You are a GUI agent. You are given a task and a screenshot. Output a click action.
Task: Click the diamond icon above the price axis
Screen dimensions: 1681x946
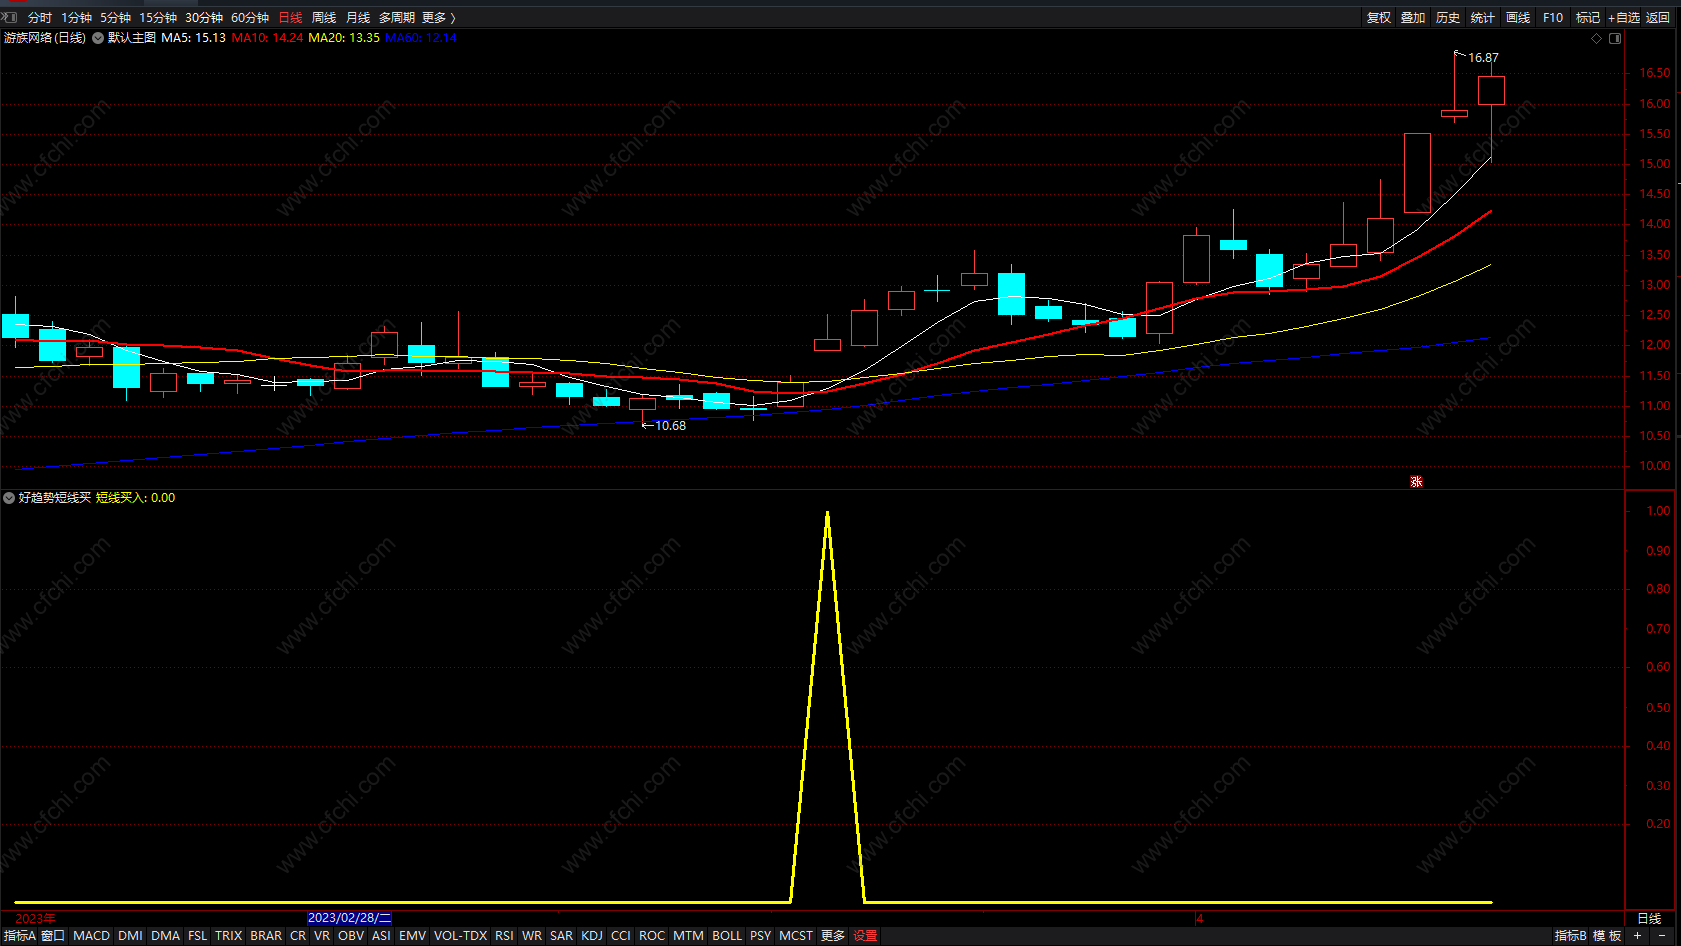(x=1596, y=38)
